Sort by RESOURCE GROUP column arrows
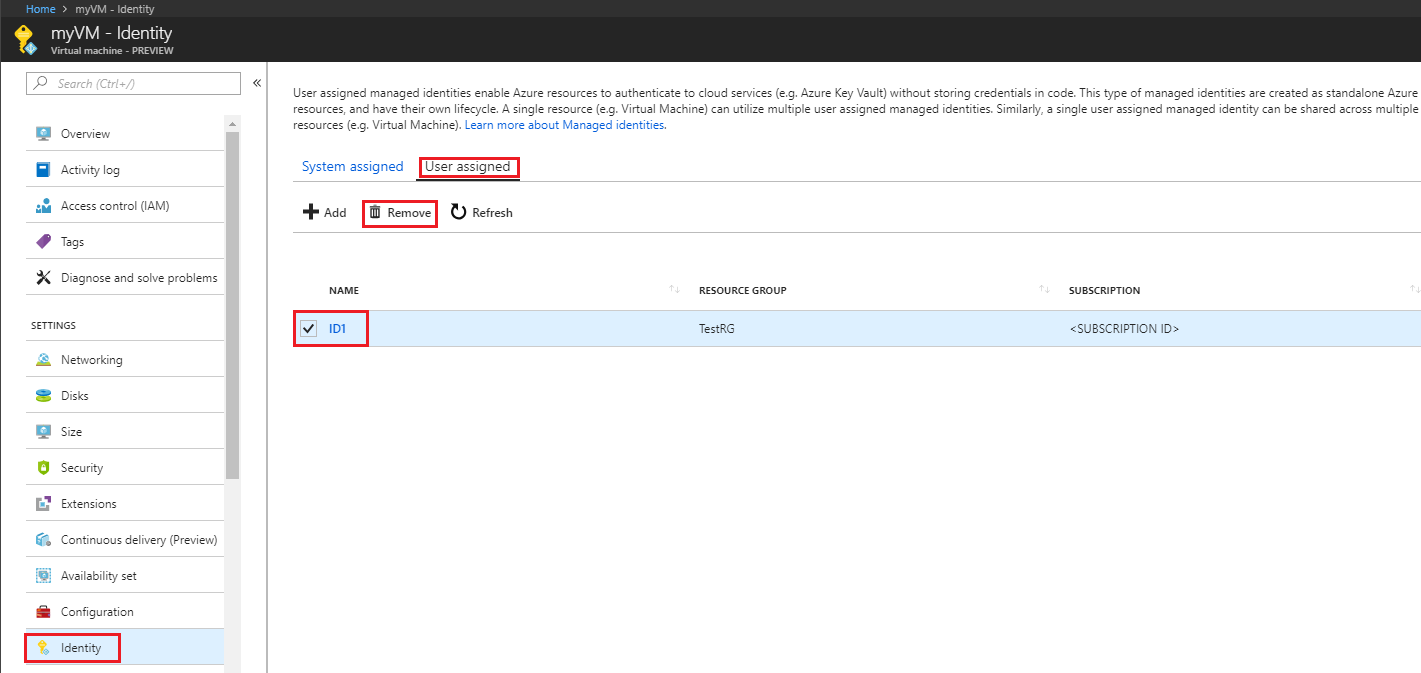This screenshot has height=673, width=1421. [x=1044, y=290]
